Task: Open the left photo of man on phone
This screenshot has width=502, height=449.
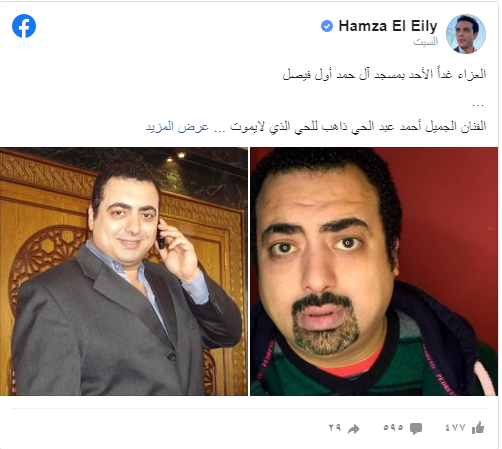Action: coord(124,271)
